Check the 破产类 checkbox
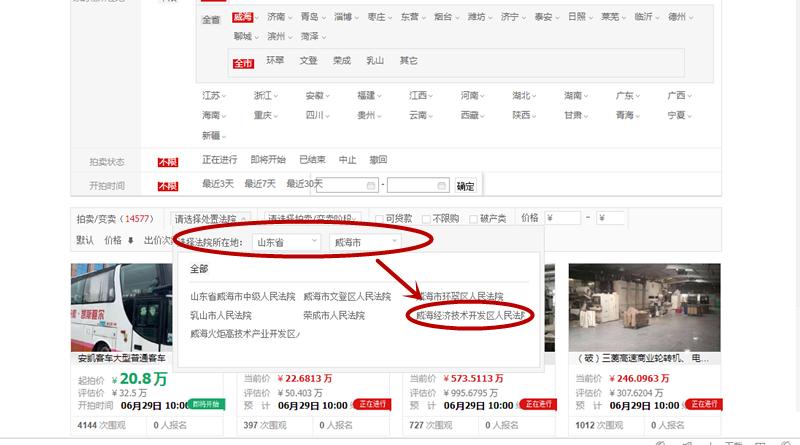Viewport: 800px width, 445px height. point(473,219)
